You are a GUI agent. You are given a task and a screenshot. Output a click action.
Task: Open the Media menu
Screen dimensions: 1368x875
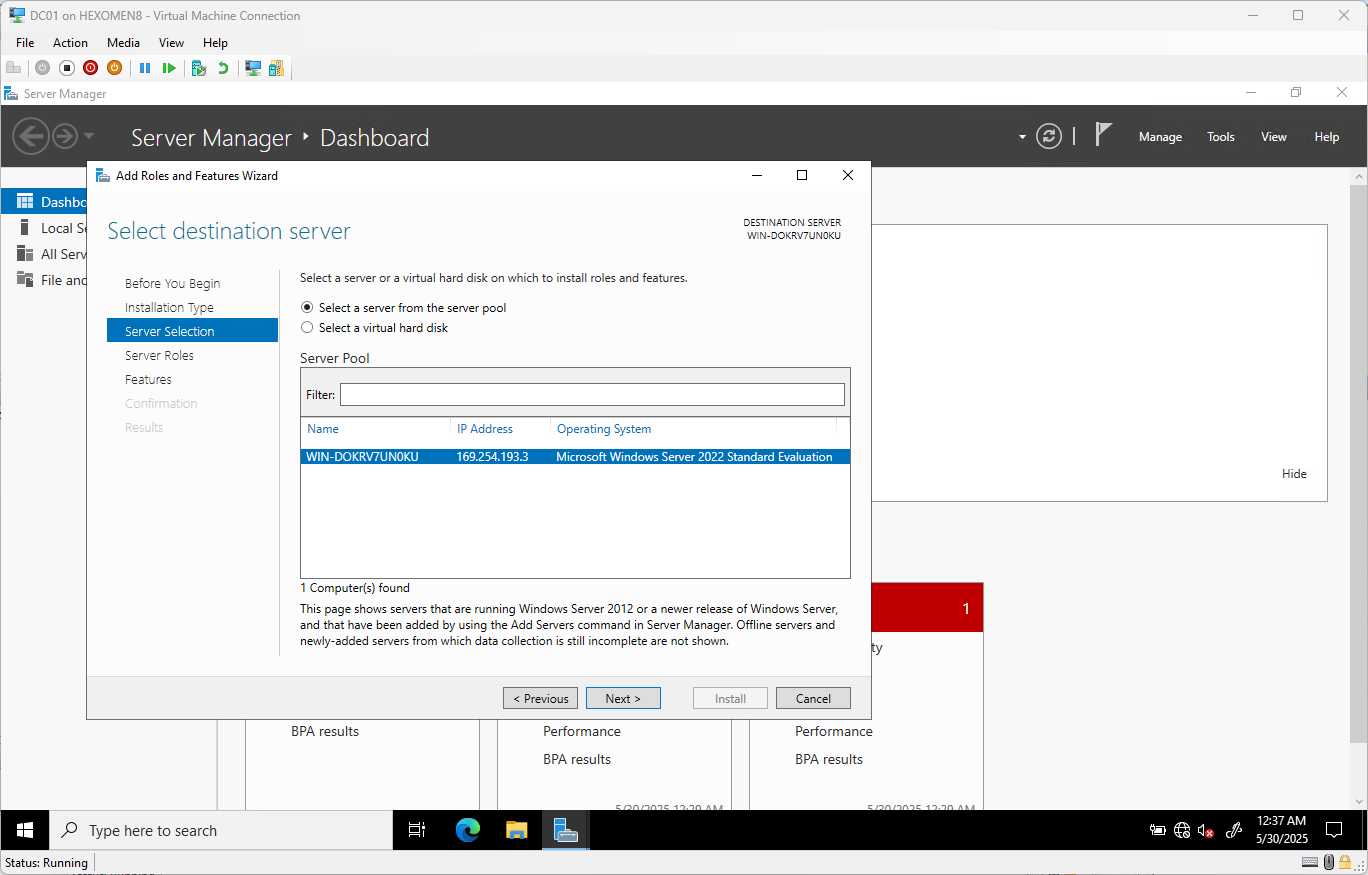(x=123, y=43)
